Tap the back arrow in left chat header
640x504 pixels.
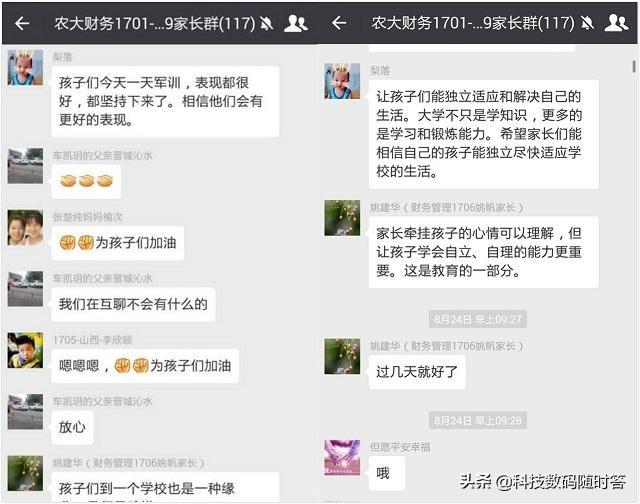tap(22, 23)
